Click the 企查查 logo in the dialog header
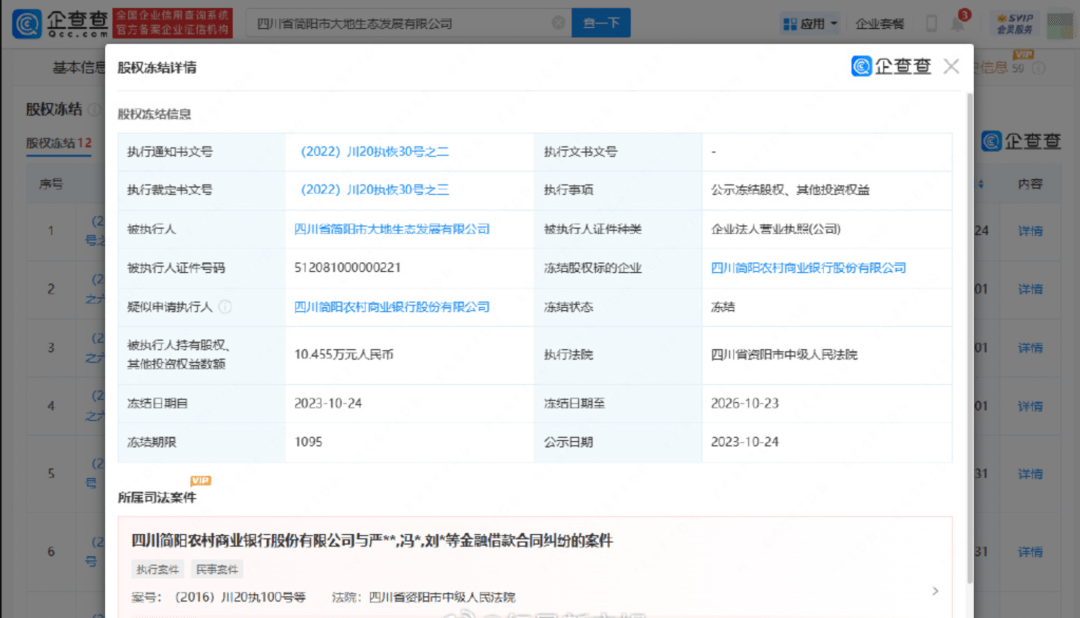 pos(891,67)
